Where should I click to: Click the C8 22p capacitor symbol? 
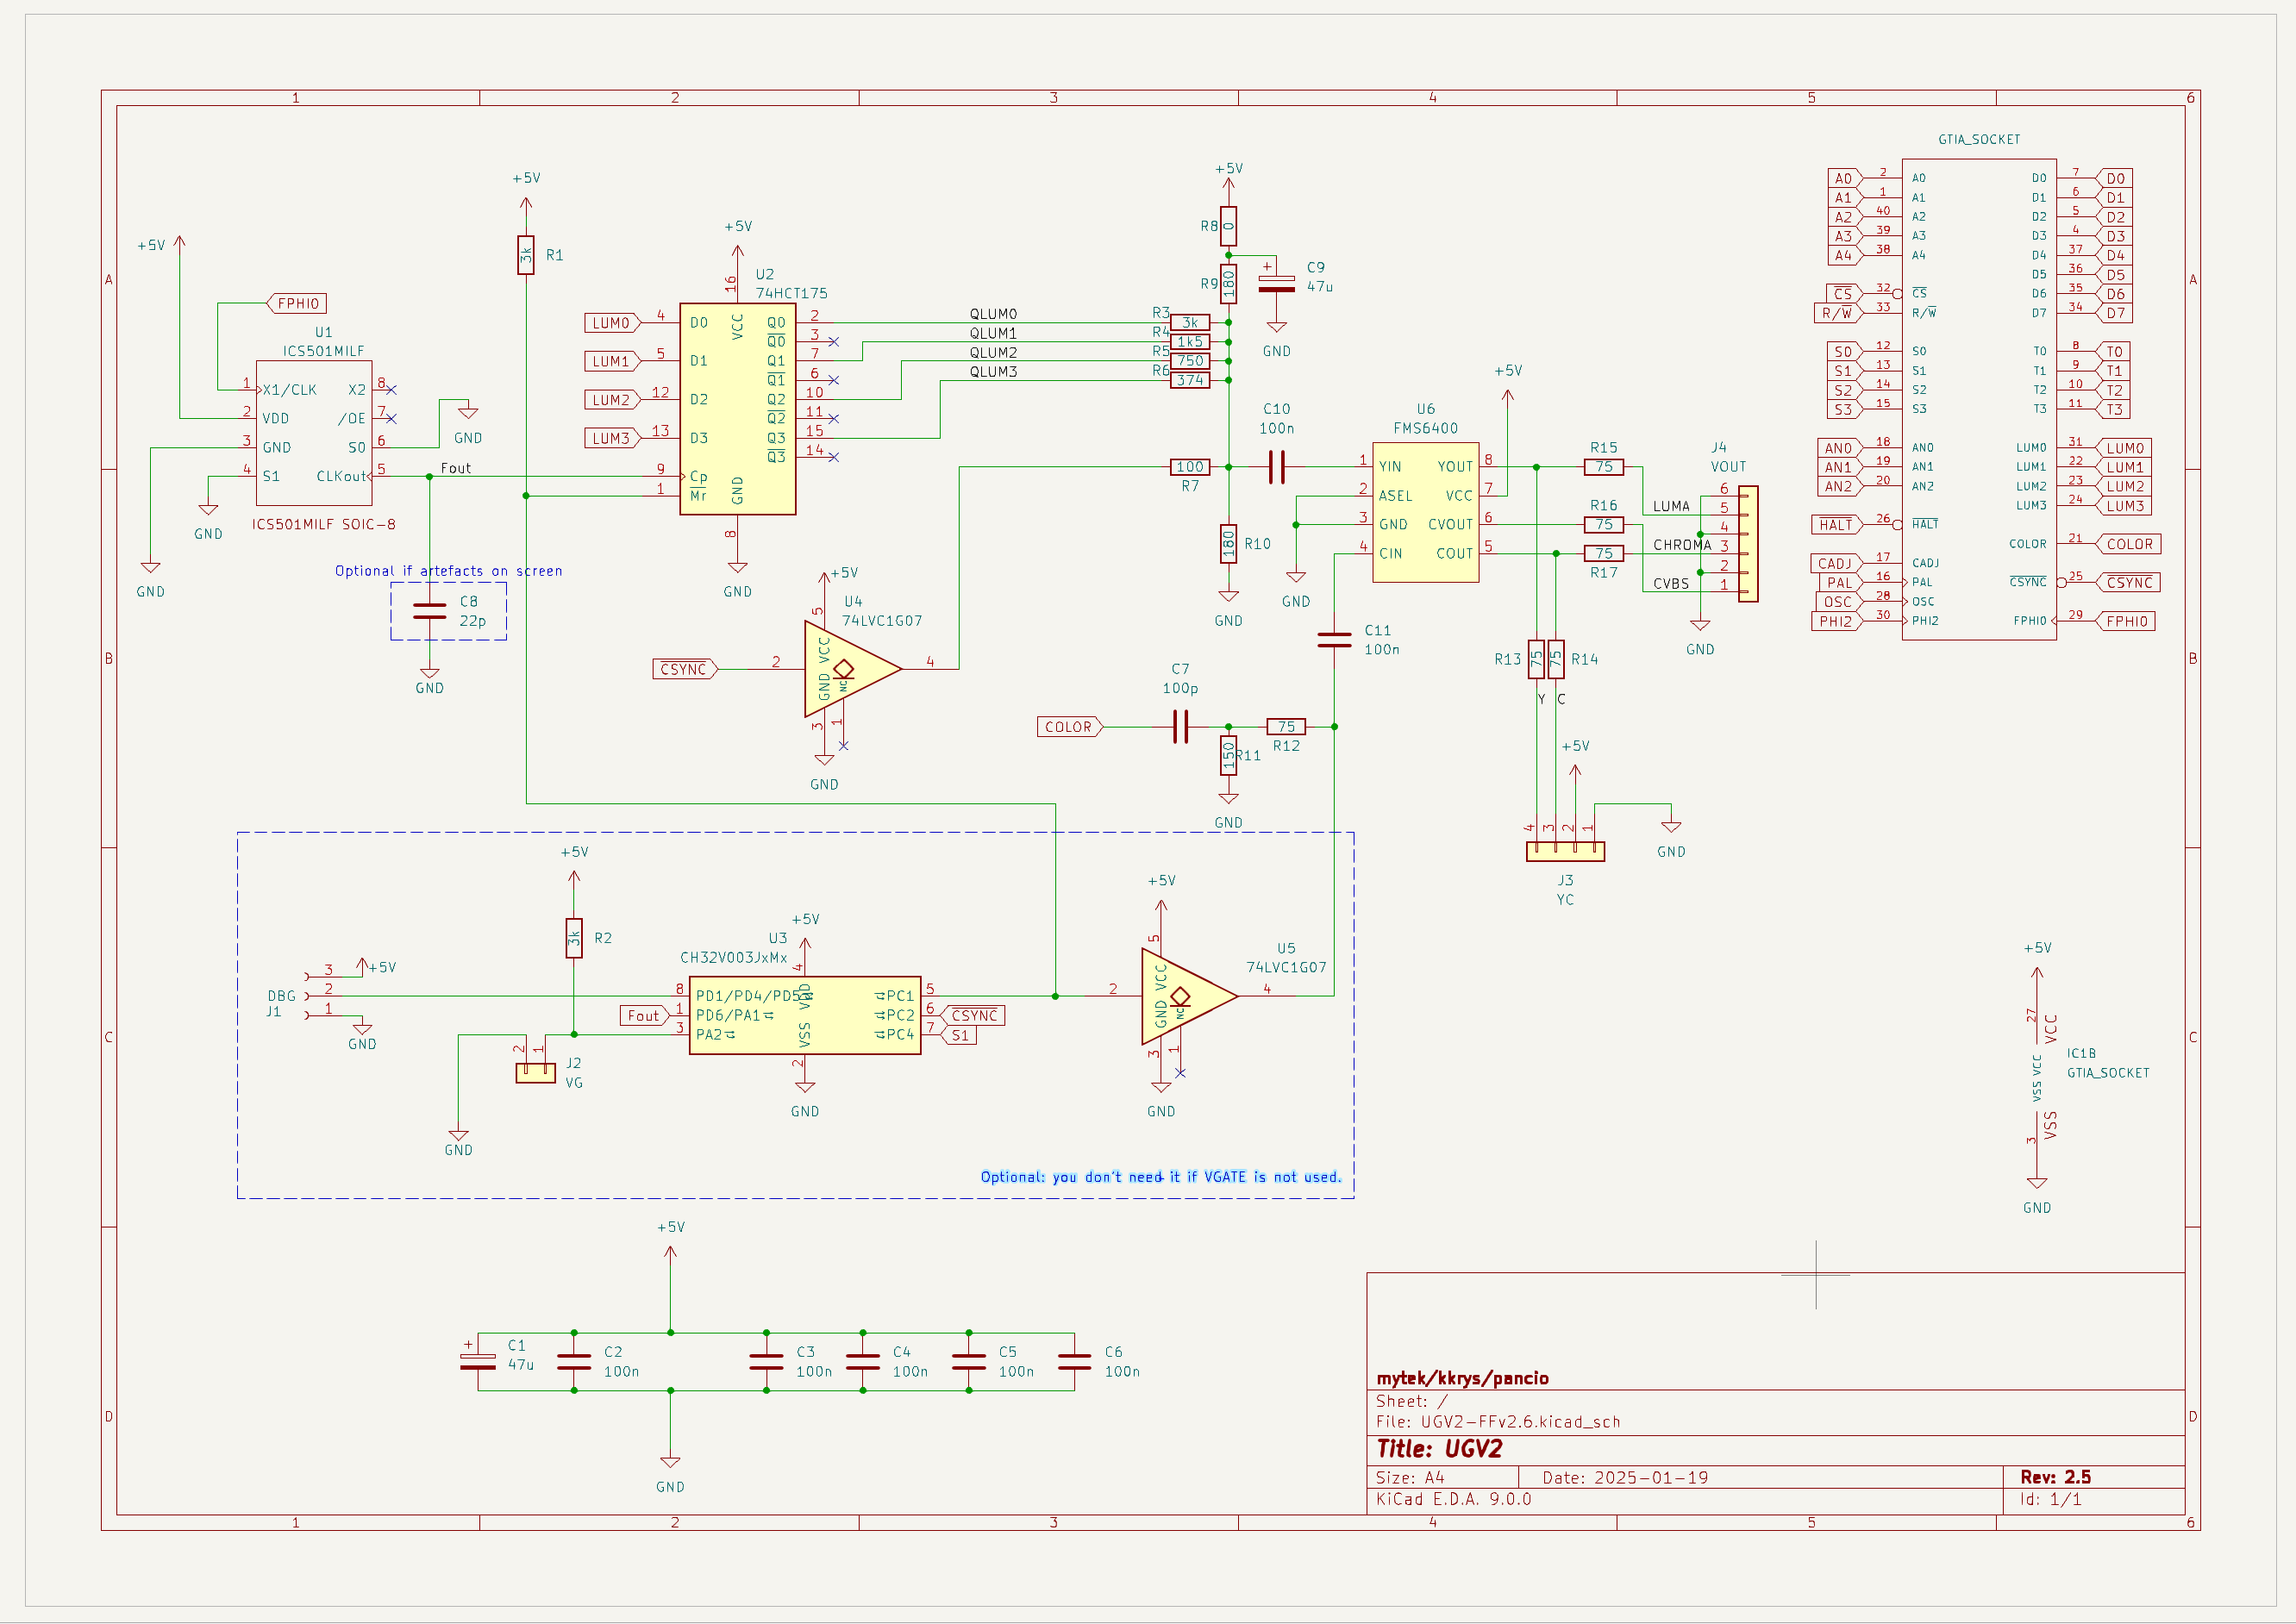[x=429, y=611]
